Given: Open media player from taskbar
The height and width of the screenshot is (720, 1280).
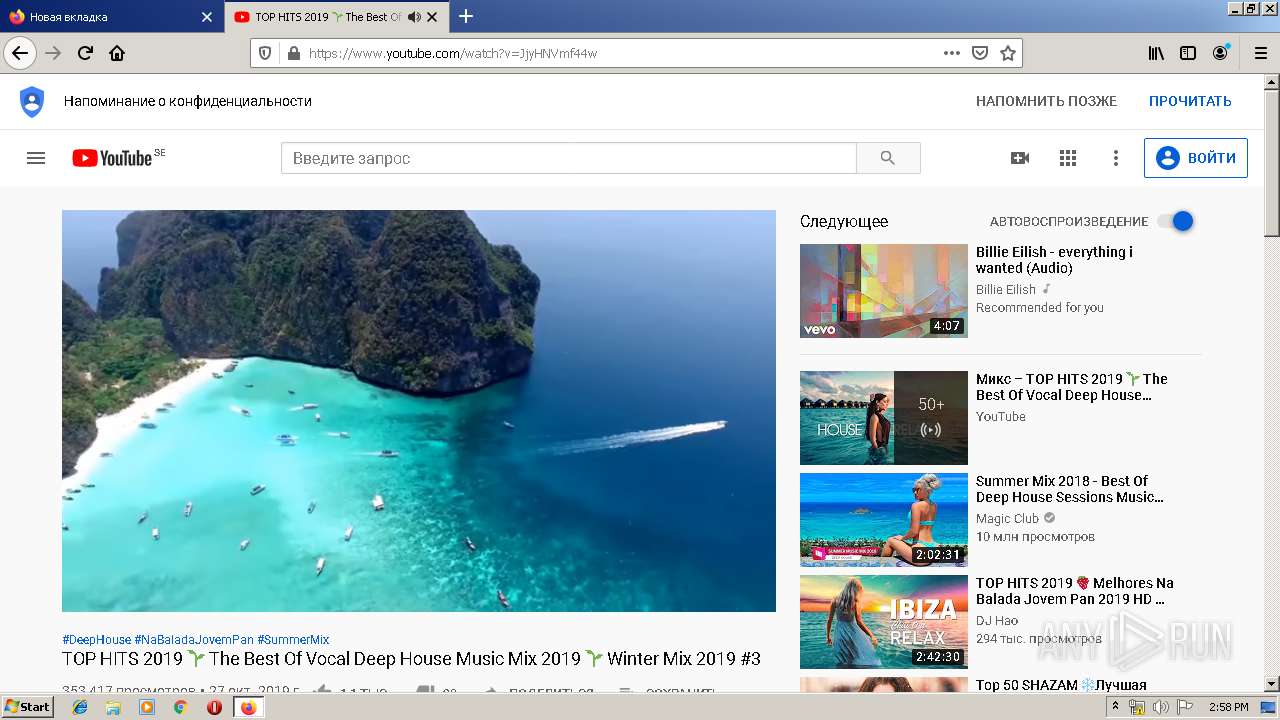Looking at the screenshot, I should (x=147, y=707).
